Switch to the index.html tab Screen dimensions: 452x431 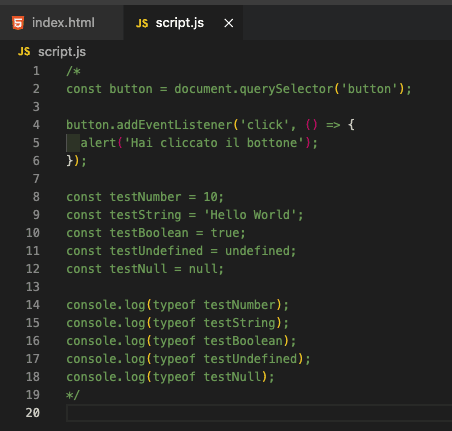pos(62,23)
